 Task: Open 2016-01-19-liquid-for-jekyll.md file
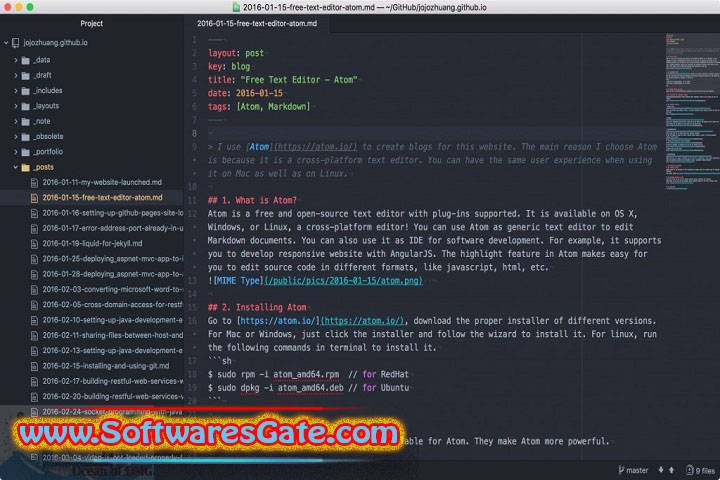tap(92, 243)
